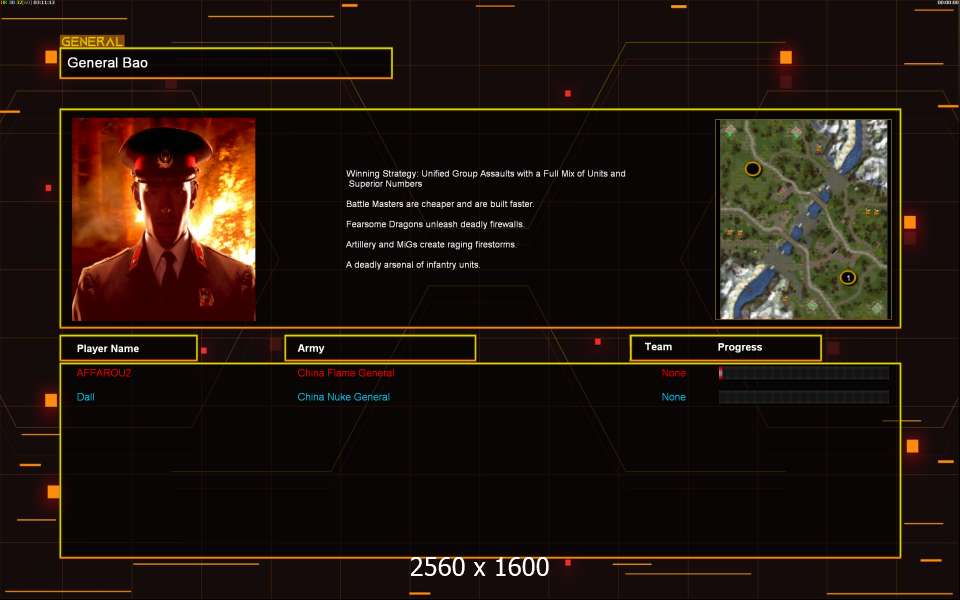Select the GENERAL tab label
Screen dimensions: 960x600
pyautogui.click(x=92, y=42)
